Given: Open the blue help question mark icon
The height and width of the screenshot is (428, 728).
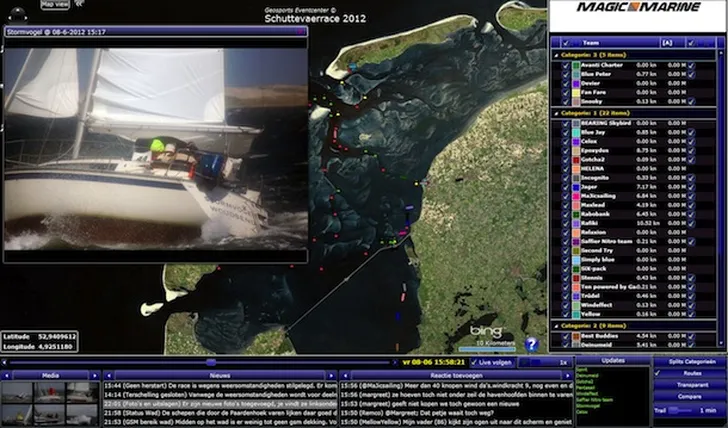Looking at the screenshot, I should (x=531, y=344).
